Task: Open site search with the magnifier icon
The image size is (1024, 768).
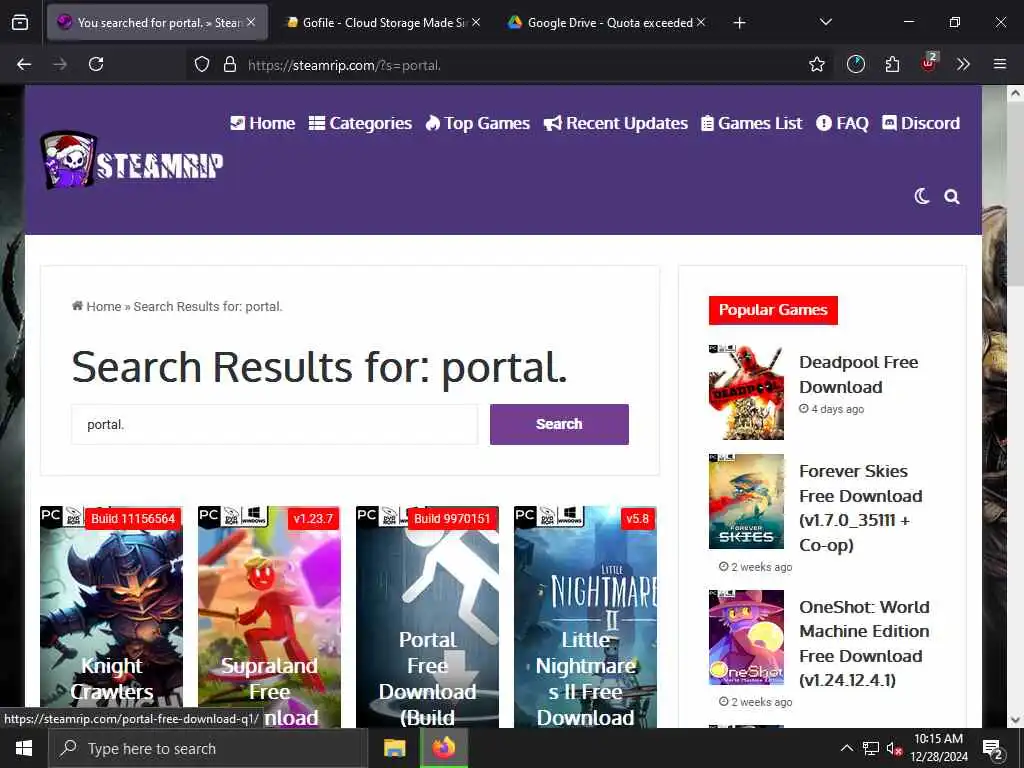Action: click(952, 197)
